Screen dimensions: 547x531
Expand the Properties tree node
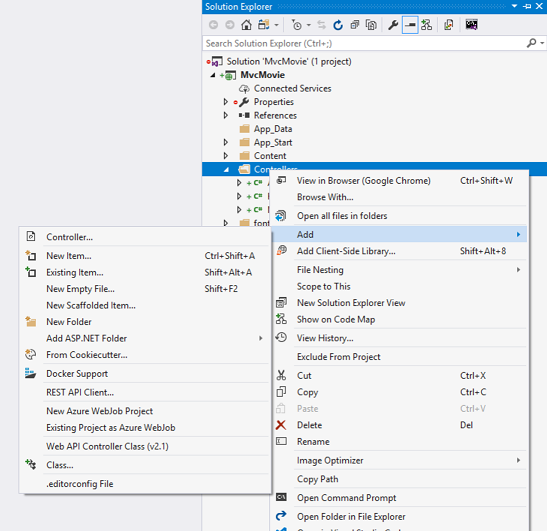pos(226,102)
